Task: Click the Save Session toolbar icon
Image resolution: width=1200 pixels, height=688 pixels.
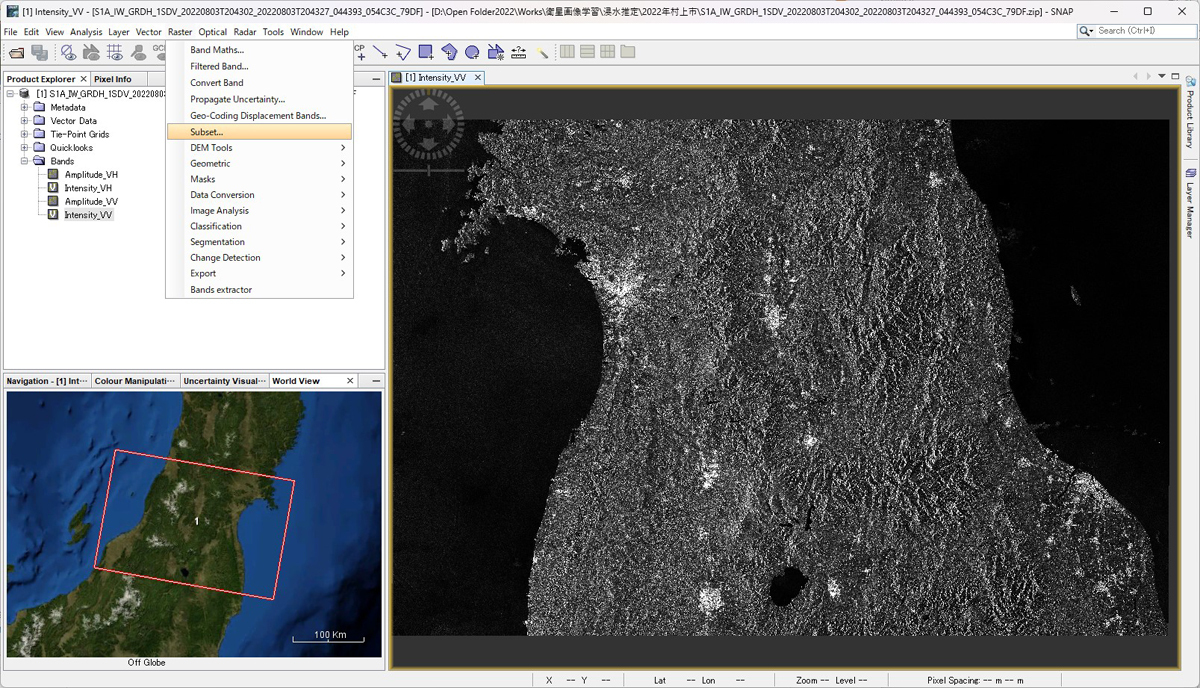Action: pos(40,52)
